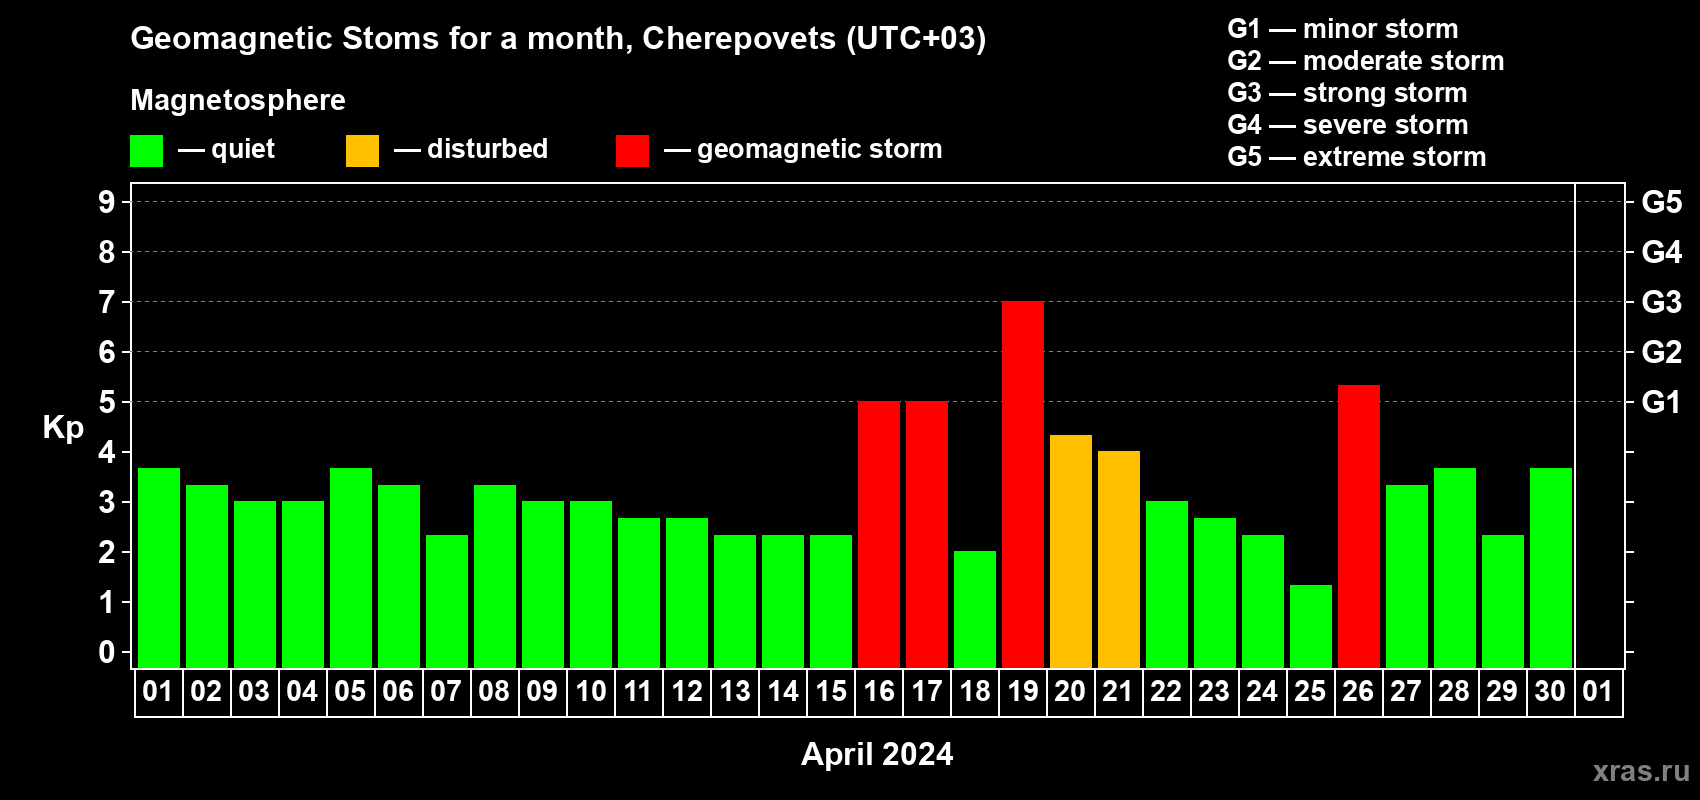Select the green bar for April 05
Viewport: 1700px width, 800px height.
[351, 568]
